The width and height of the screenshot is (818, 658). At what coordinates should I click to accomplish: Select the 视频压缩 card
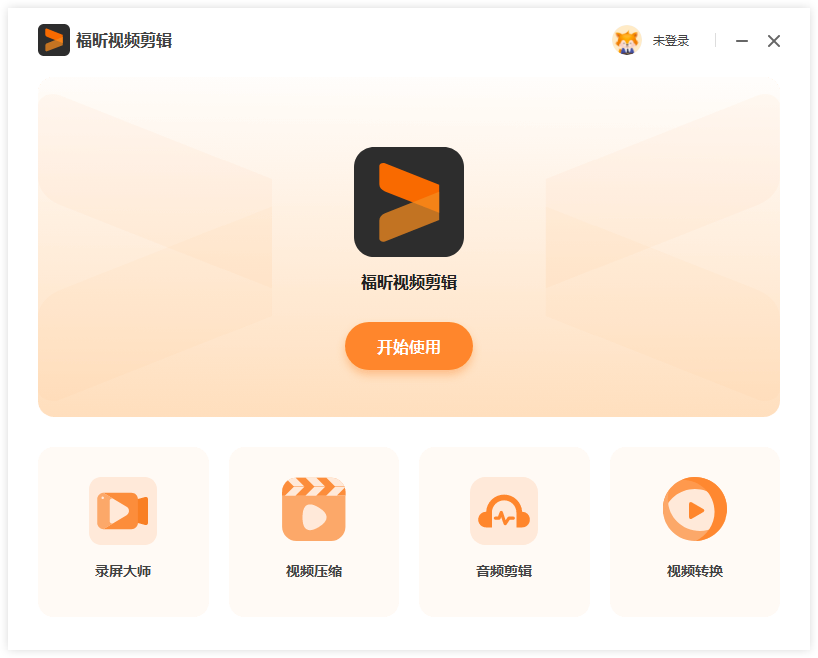coord(314,531)
